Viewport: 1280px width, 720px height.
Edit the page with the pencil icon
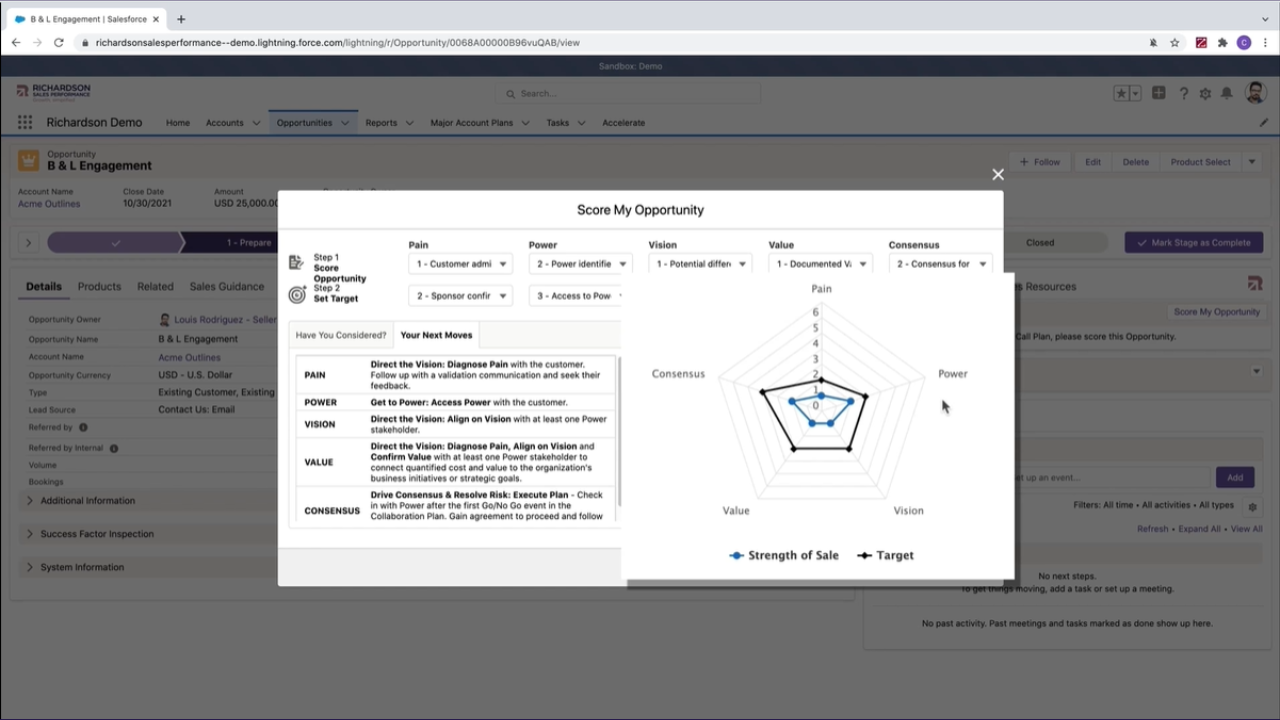(1263, 122)
